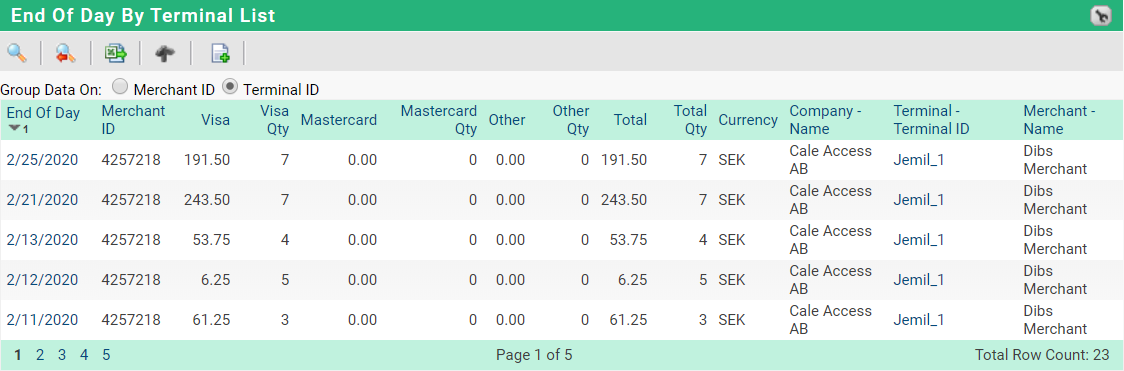Image resolution: width=1124 pixels, height=371 pixels.
Task: Open the 2/13/2020 end of day entry
Action: pyautogui.click(x=42, y=241)
